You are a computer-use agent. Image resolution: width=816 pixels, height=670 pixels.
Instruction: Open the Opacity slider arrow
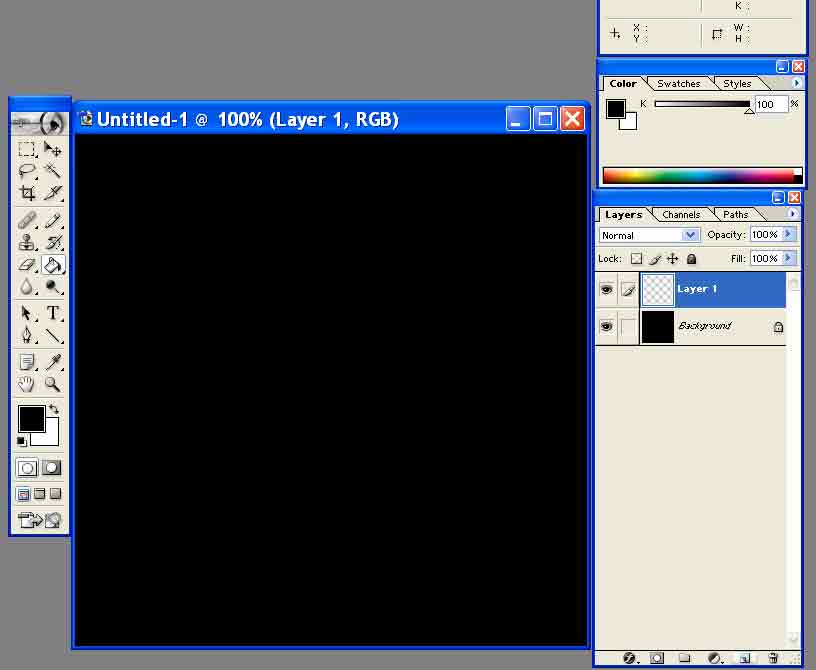tap(789, 234)
